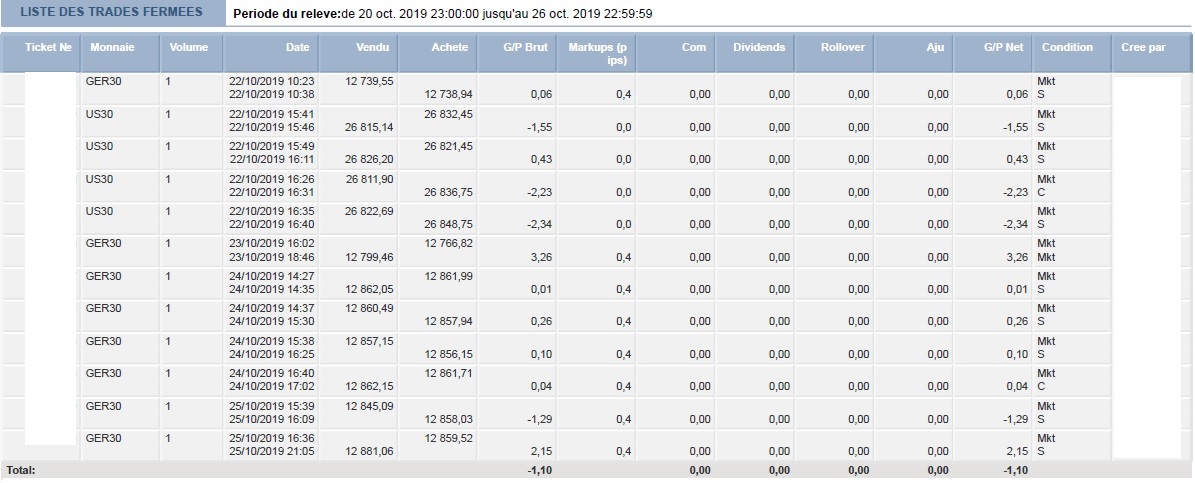Image resolution: width=1195 pixels, height=483 pixels.
Task: Select the Com column header
Action: pos(675,53)
